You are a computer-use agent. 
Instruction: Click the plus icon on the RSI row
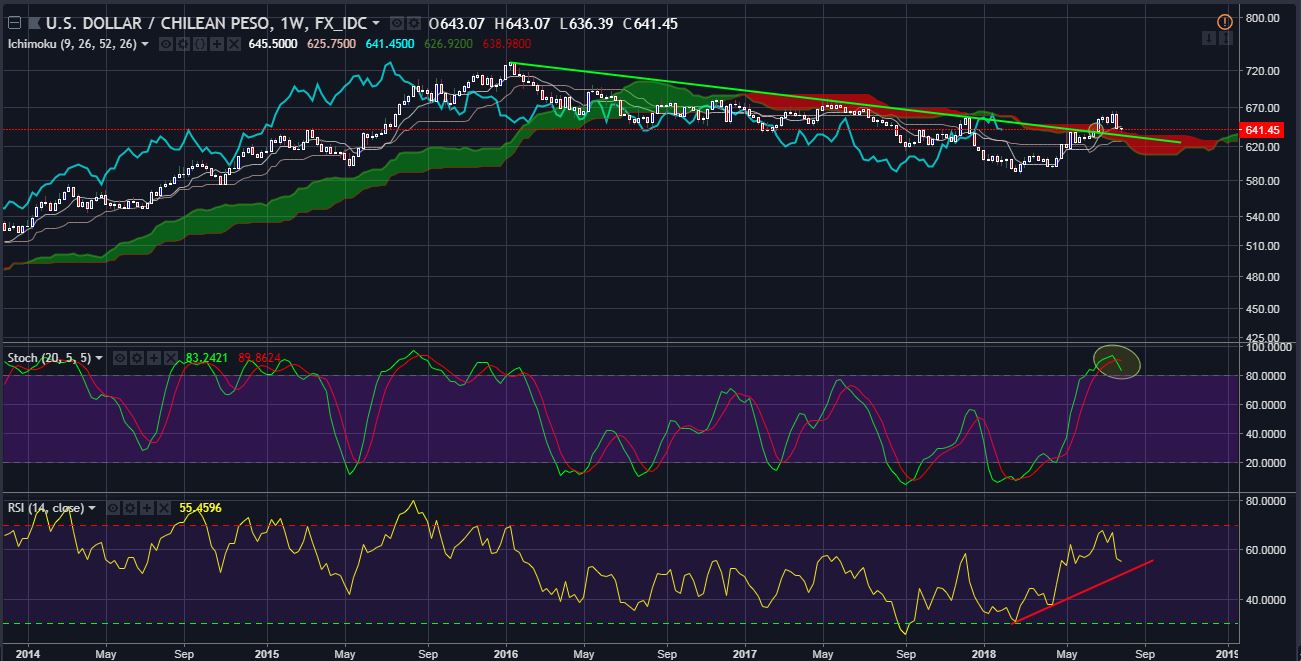point(147,508)
